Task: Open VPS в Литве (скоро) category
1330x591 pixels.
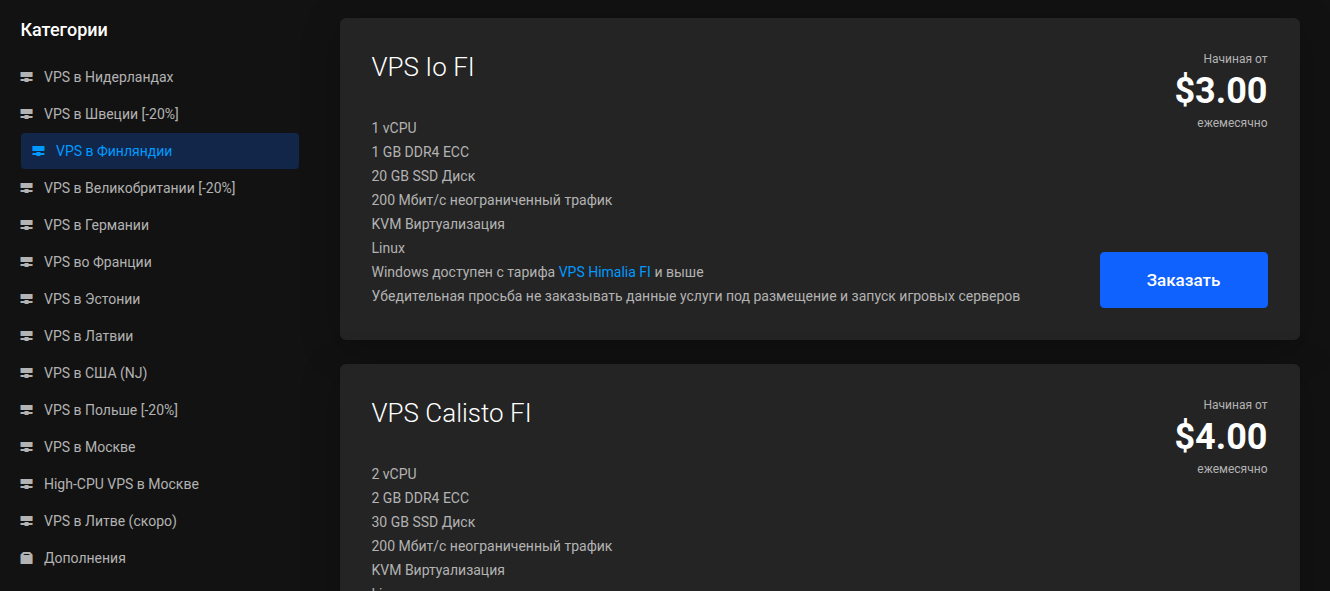Action: coord(110,521)
